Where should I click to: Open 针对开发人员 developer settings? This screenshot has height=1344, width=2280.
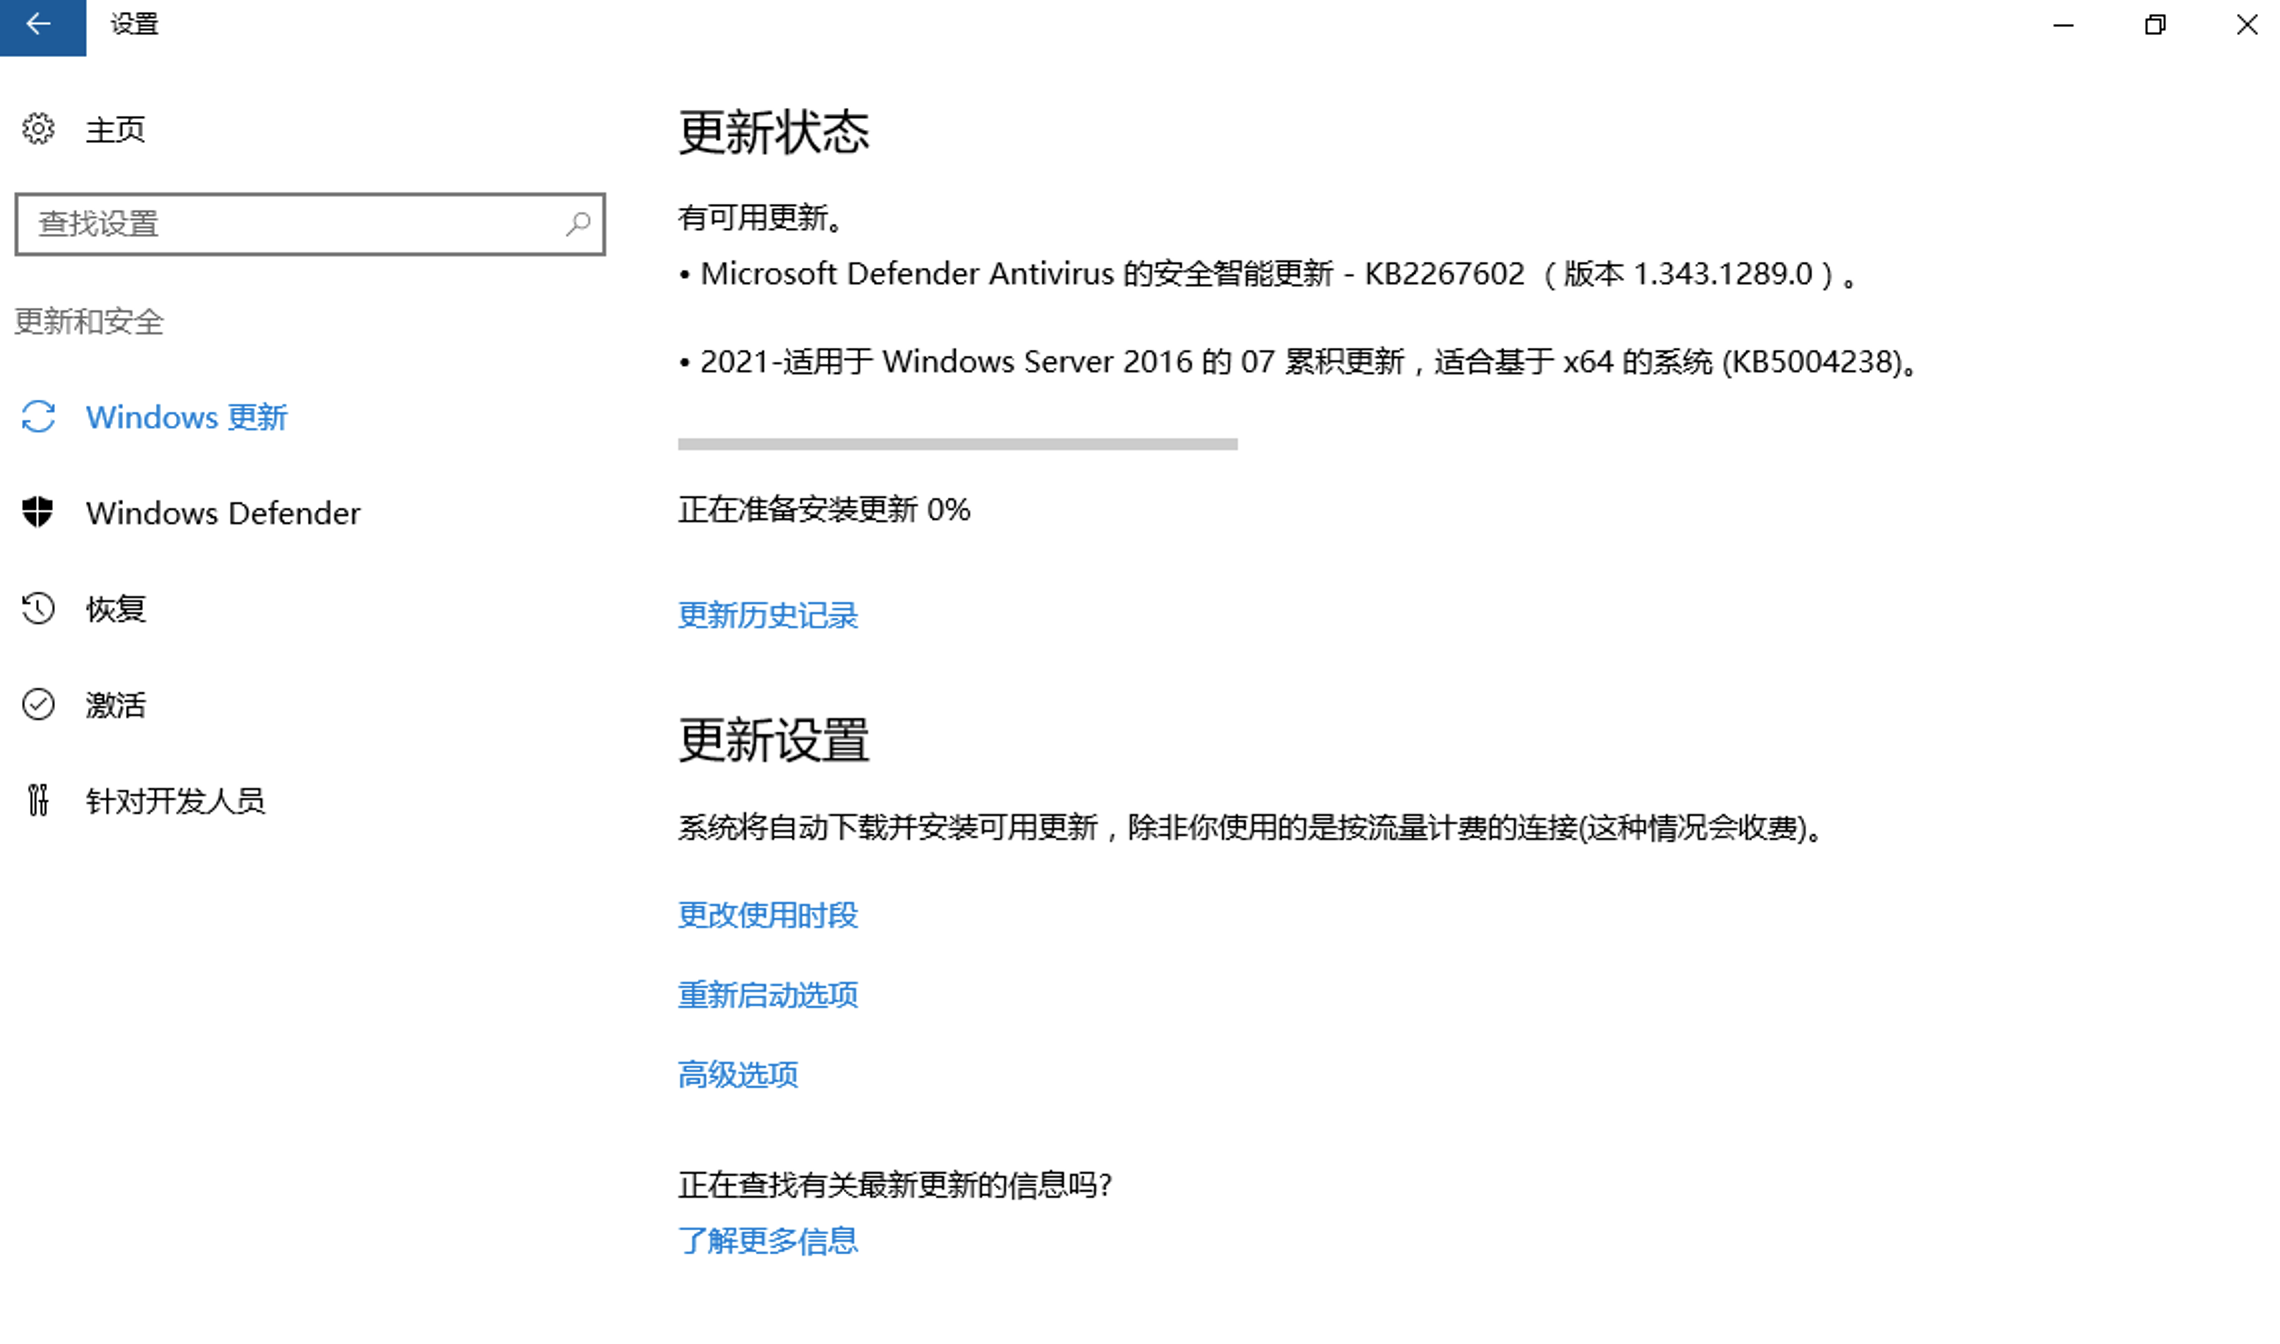(175, 801)
